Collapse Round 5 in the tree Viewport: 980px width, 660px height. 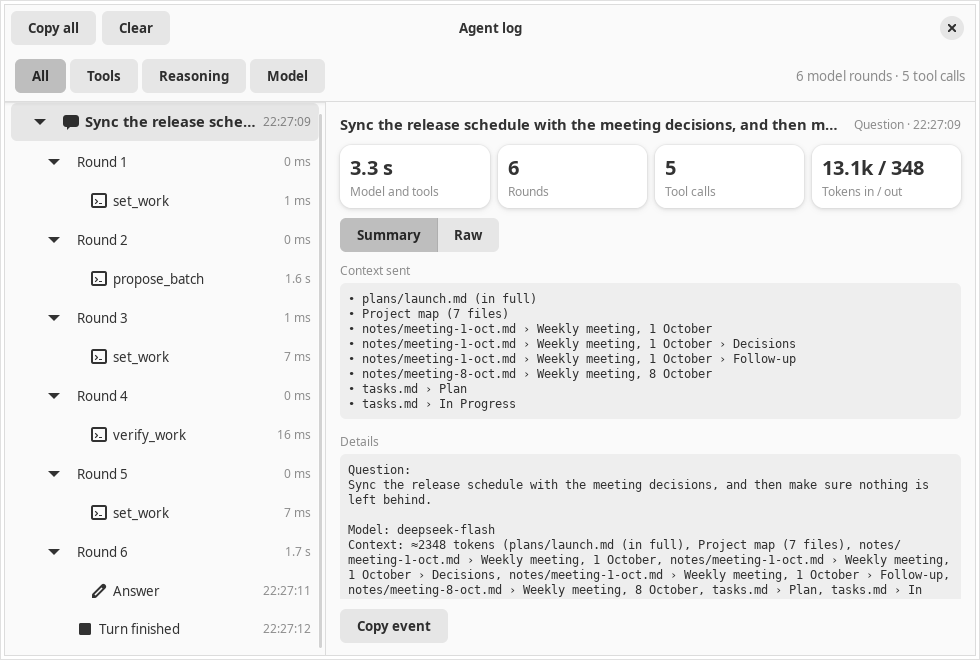[x=54, y=474]
